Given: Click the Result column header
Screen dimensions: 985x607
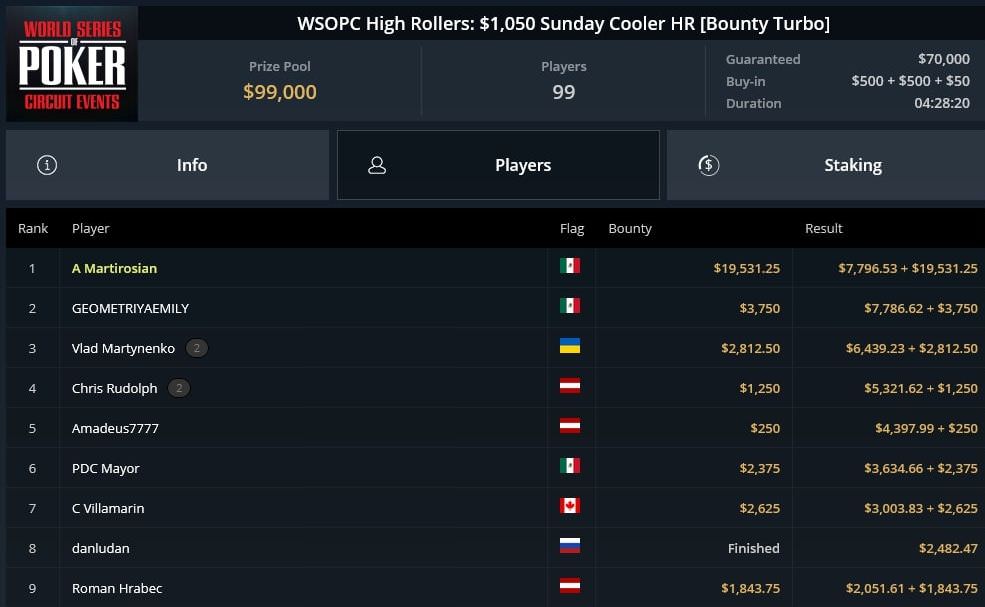Looking at the screenshot, I should tap(824, 229).
